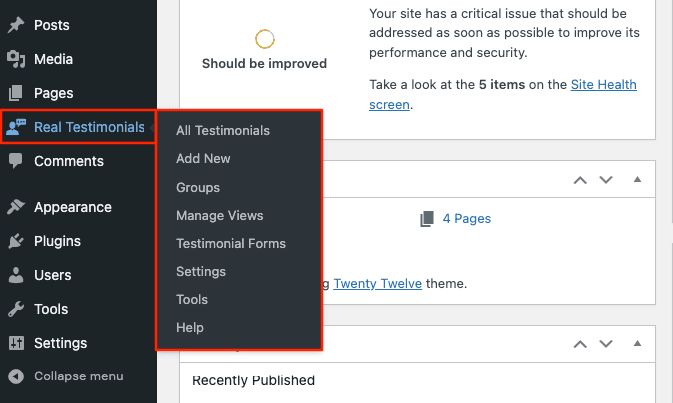Move the 4 Pages widget down

click(x=606, y=180)
